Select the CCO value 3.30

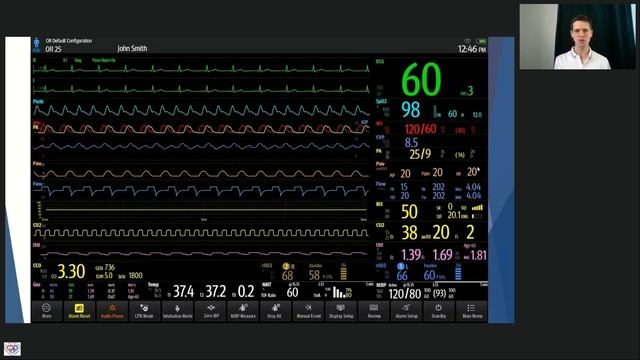point(71,271)
